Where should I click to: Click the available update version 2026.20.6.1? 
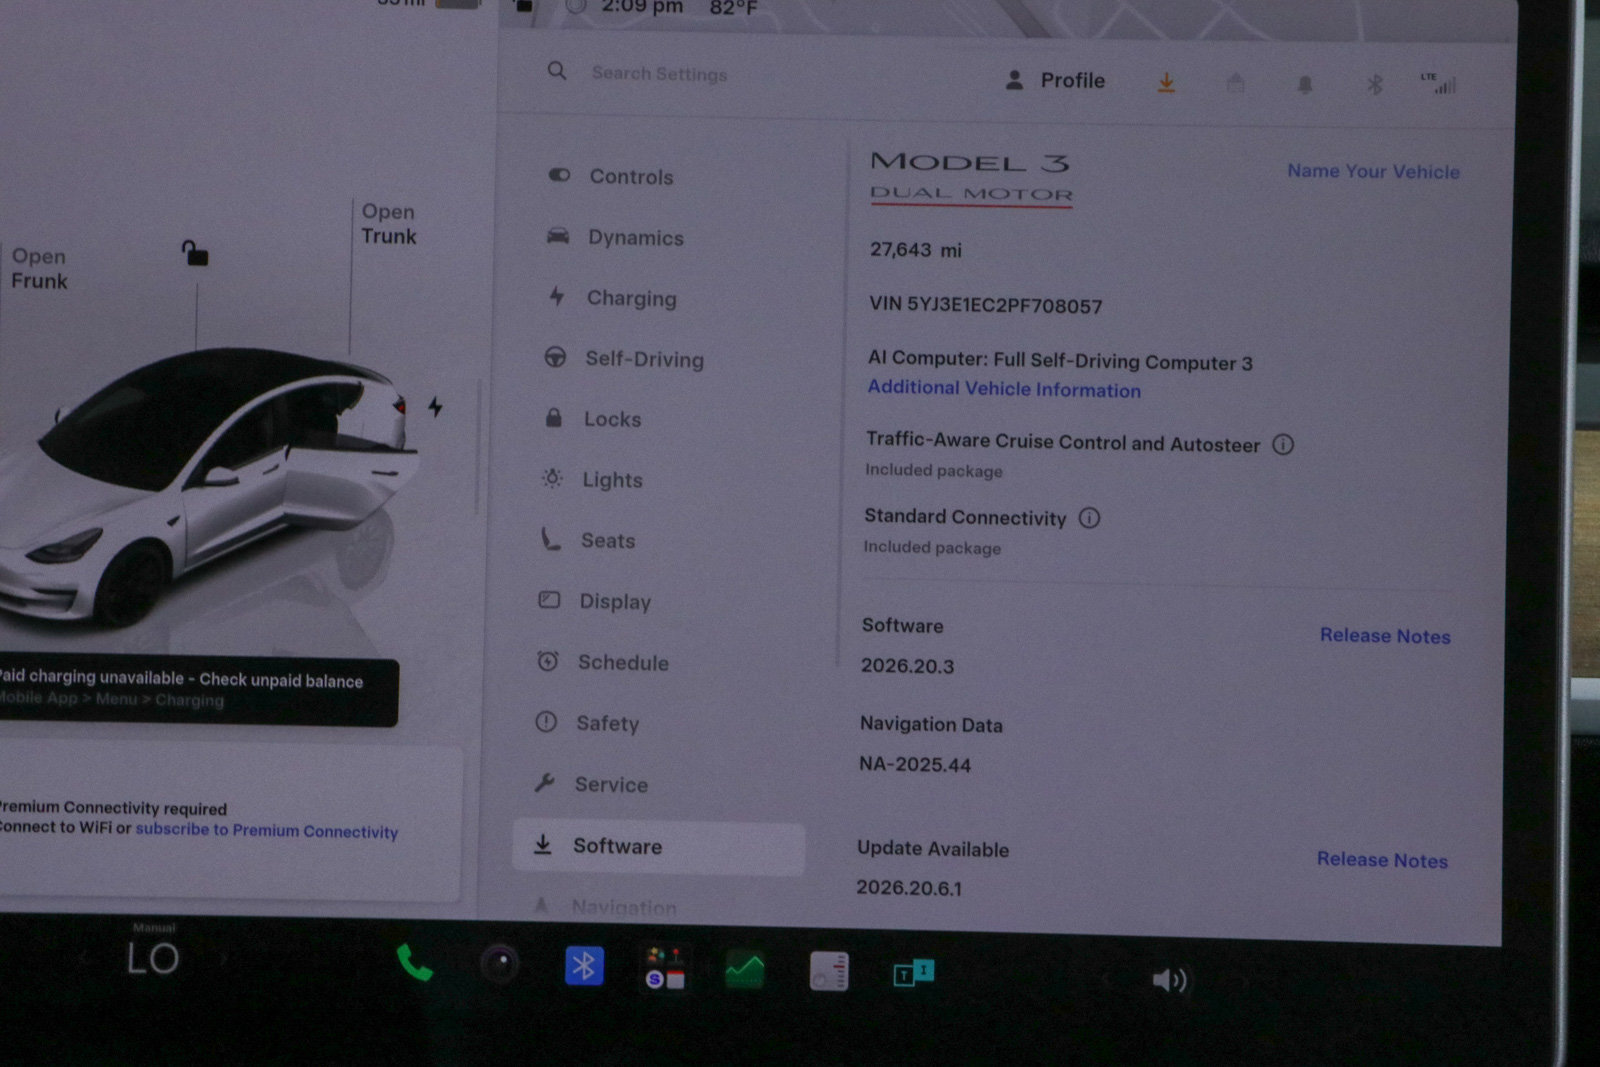click(x=909, y=888)
